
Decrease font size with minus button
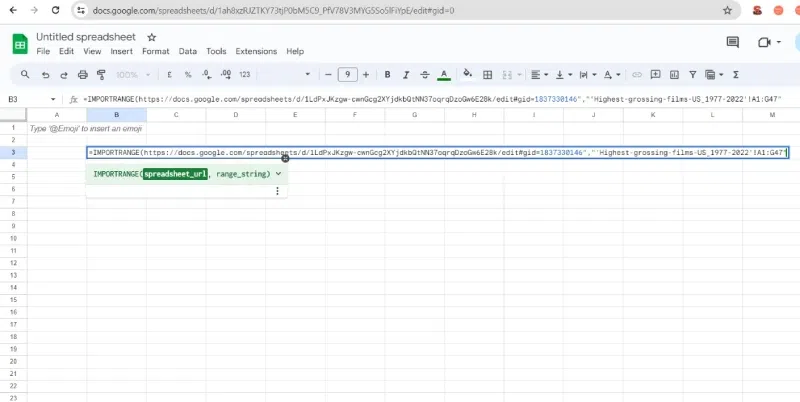click(x=328, y=75)
